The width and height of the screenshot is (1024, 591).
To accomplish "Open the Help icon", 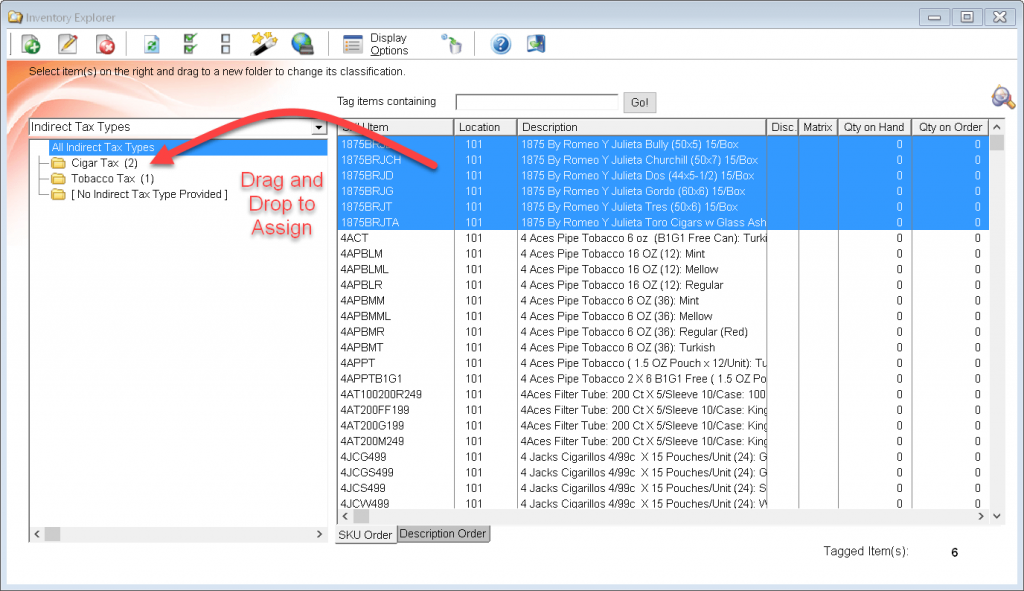I will (500, 43).
